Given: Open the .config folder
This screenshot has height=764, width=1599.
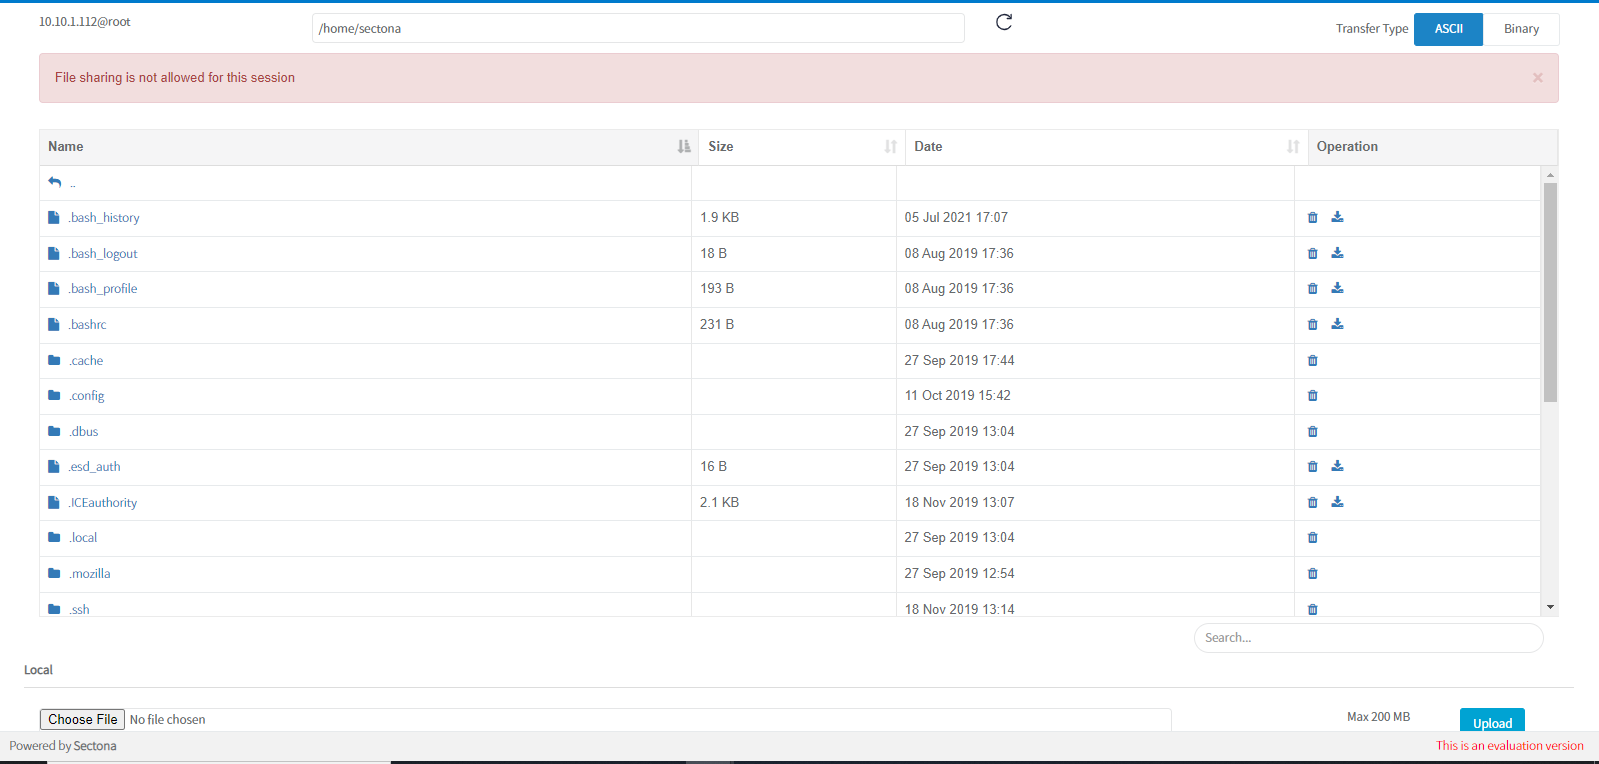Looking at the screenshot, I should [x=87, y=396].
